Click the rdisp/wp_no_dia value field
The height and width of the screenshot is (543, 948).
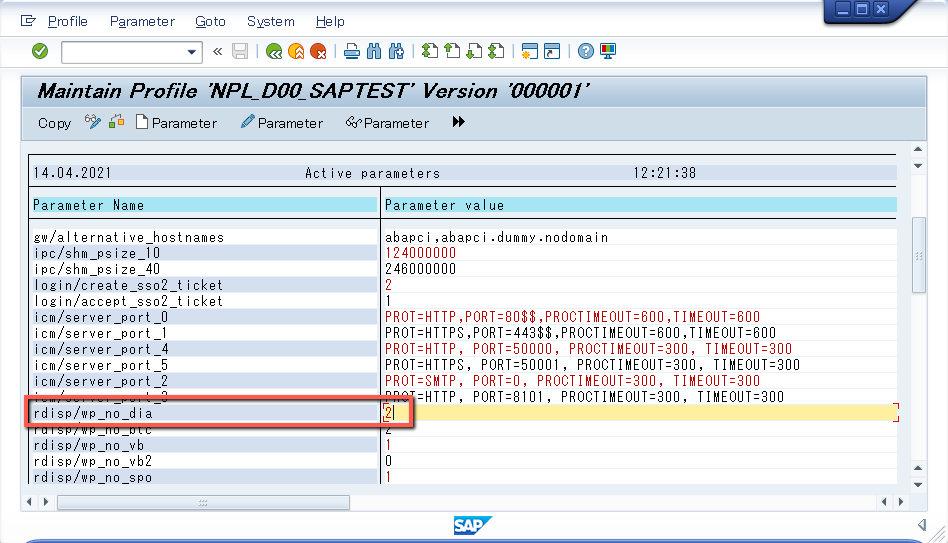pyautogui.click(x=641, y=414)
